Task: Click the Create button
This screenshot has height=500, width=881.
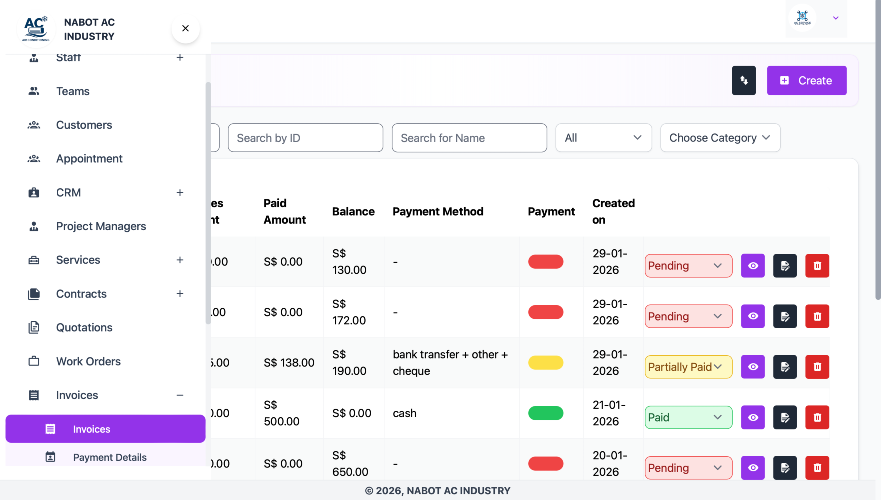Action: click(x=806, y=80)
